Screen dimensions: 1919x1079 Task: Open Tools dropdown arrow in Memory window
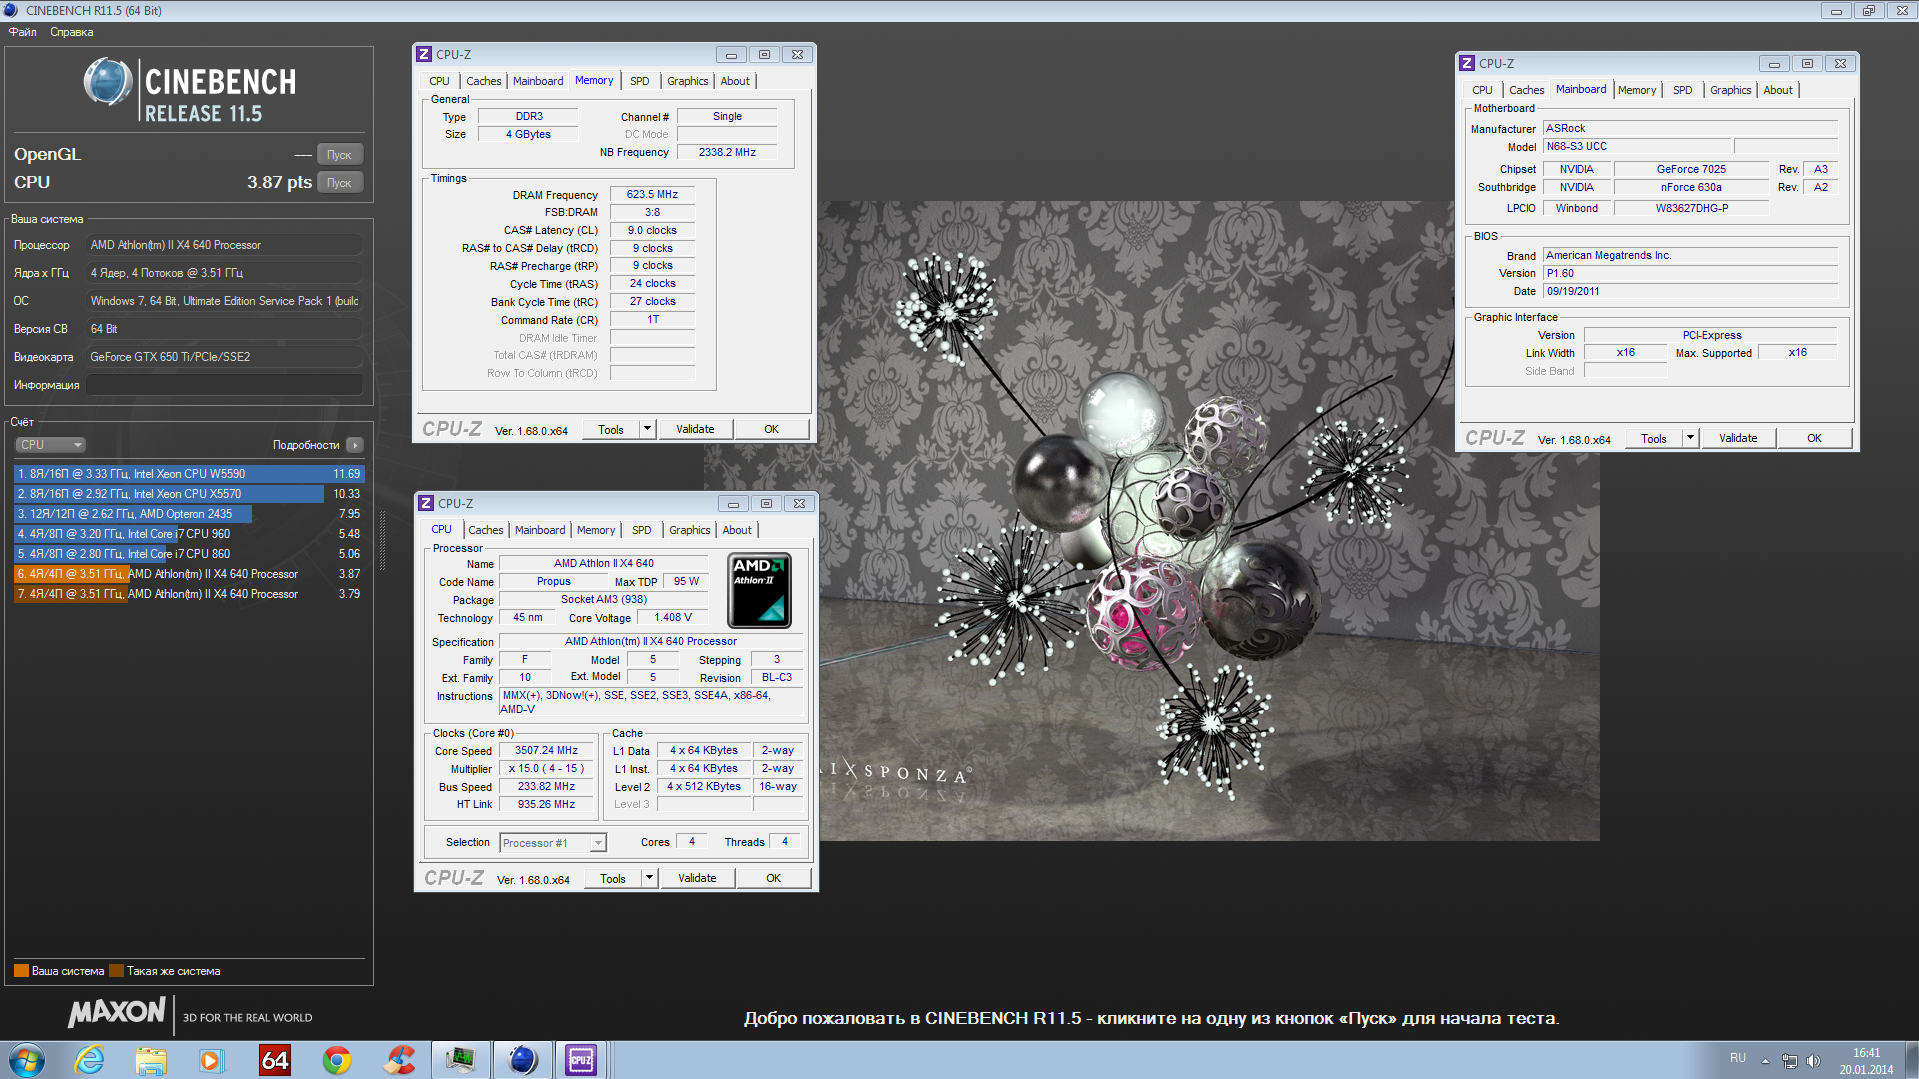pos(647,429)
